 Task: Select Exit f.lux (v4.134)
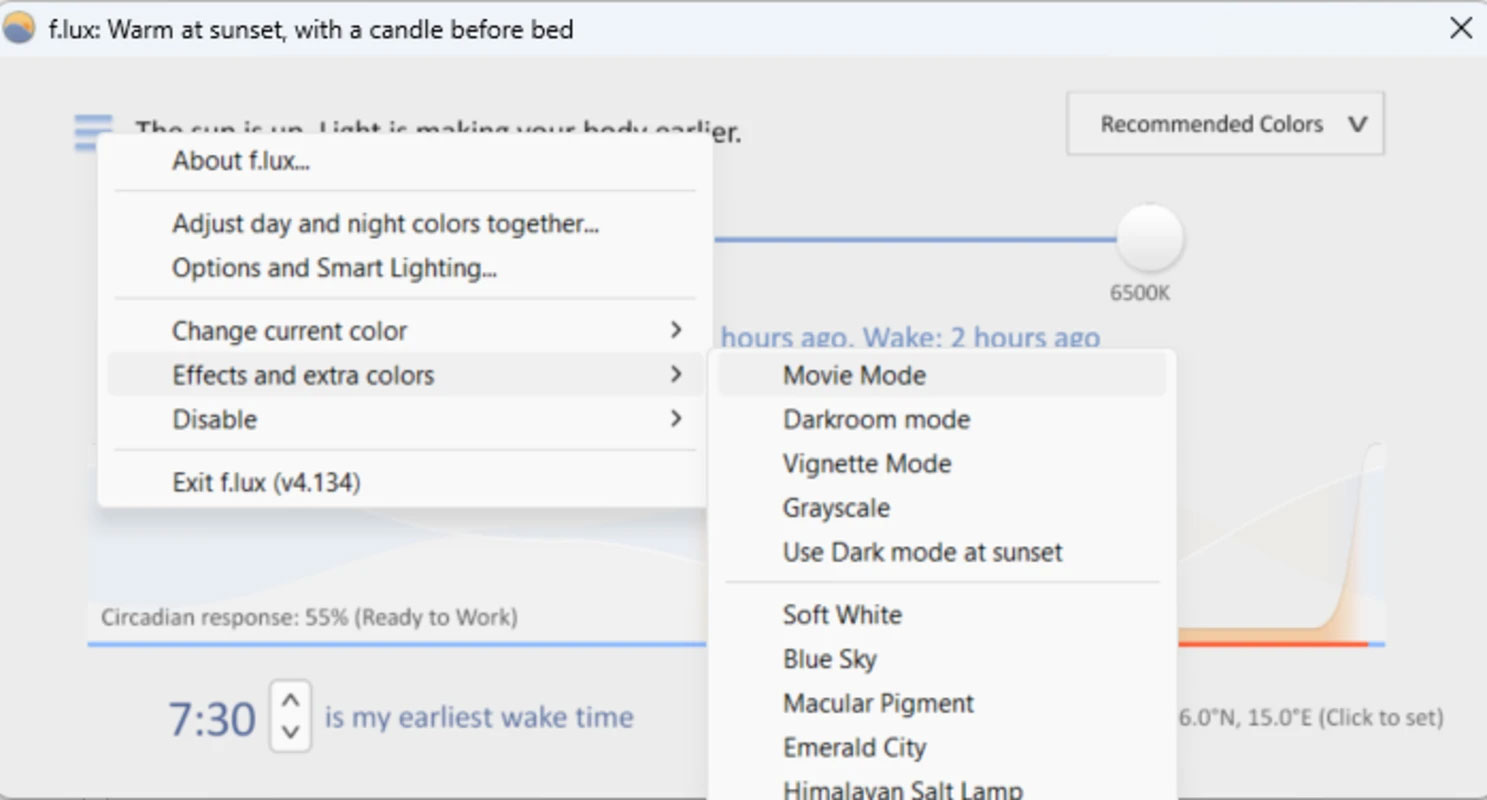[x=405, y=483]
